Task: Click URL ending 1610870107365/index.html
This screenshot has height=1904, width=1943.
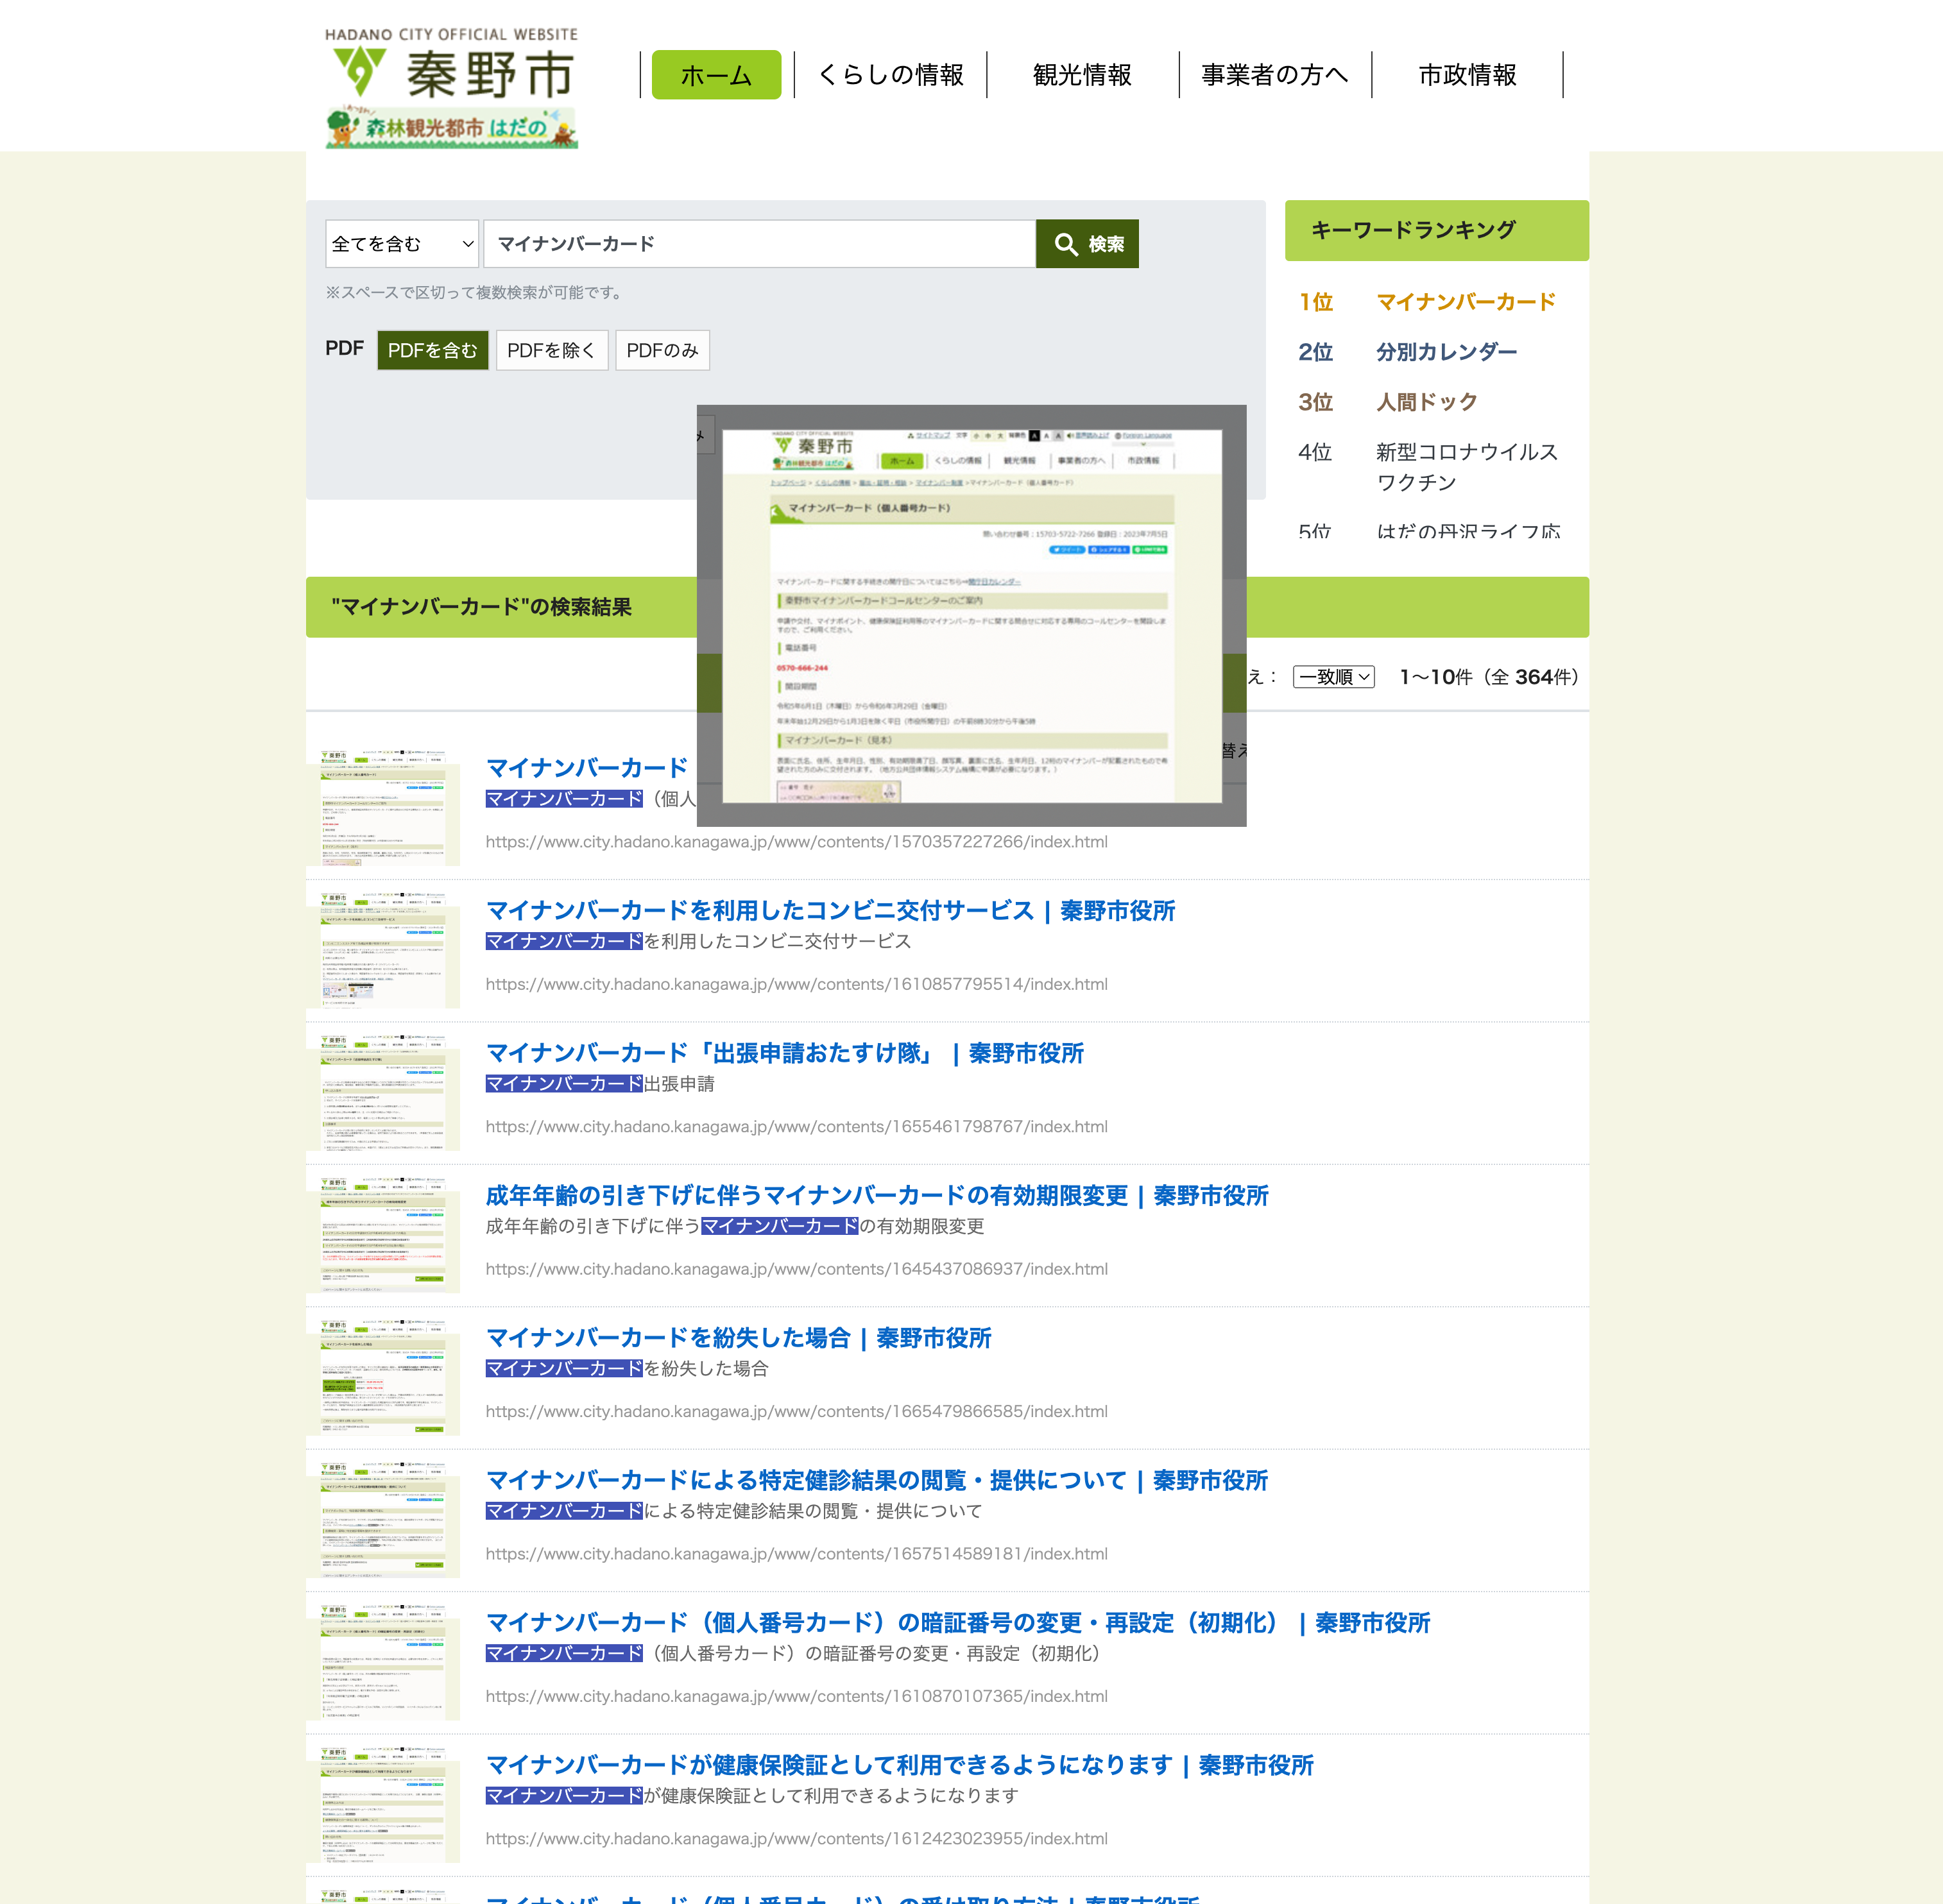Action: coord(796,1697)
